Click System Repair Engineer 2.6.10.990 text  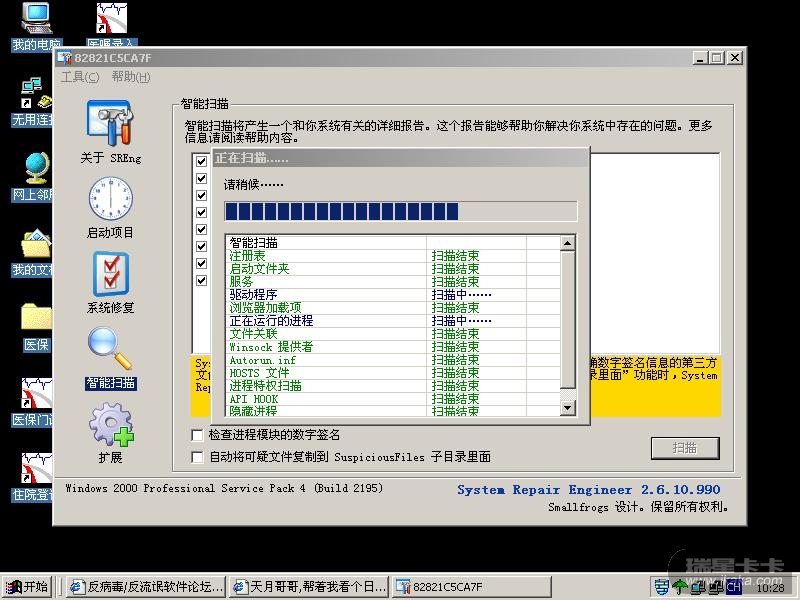pyautogui.click(x=588, y=490)
